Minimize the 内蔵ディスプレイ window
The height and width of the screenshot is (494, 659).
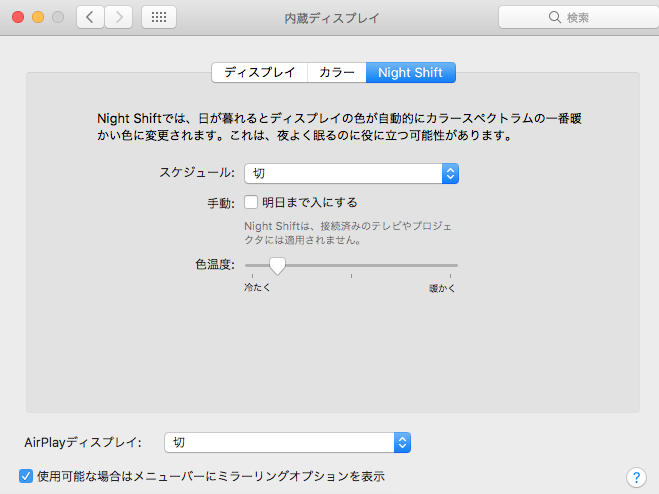coord(39,17)
